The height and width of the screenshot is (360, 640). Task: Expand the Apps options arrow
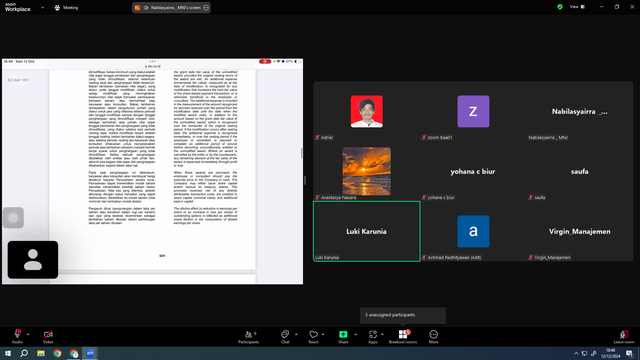pos(382,334)
